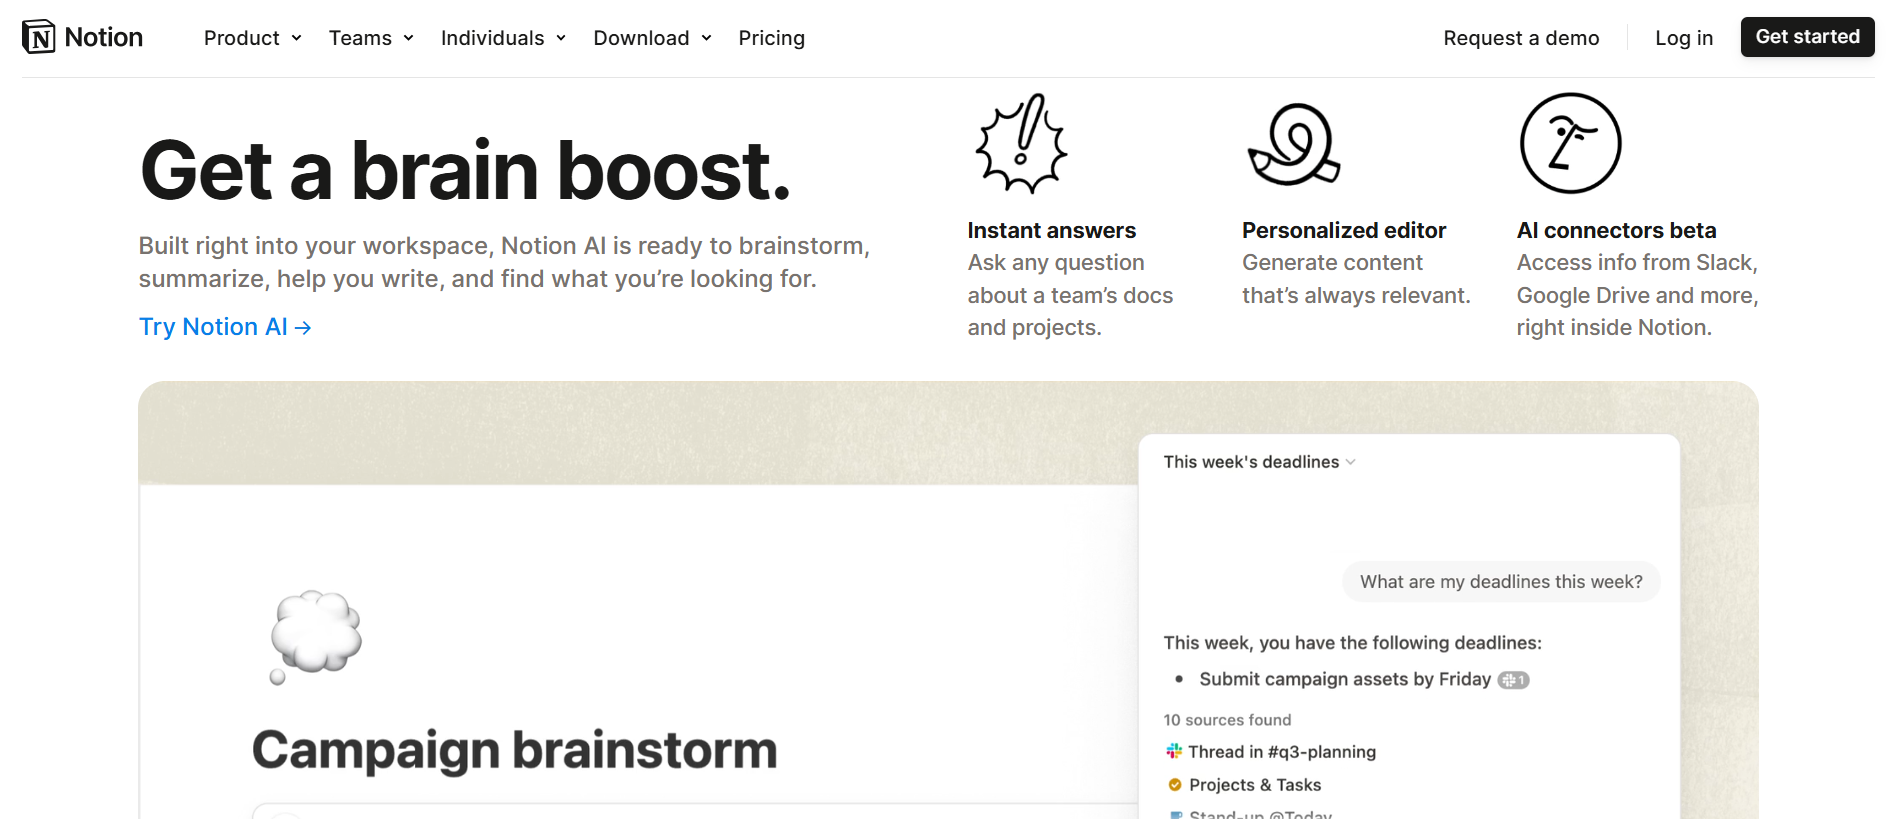Click the "Get a brain boost." headline
The width and height of the screenshot is (1891, 819).
click(466, 171)
